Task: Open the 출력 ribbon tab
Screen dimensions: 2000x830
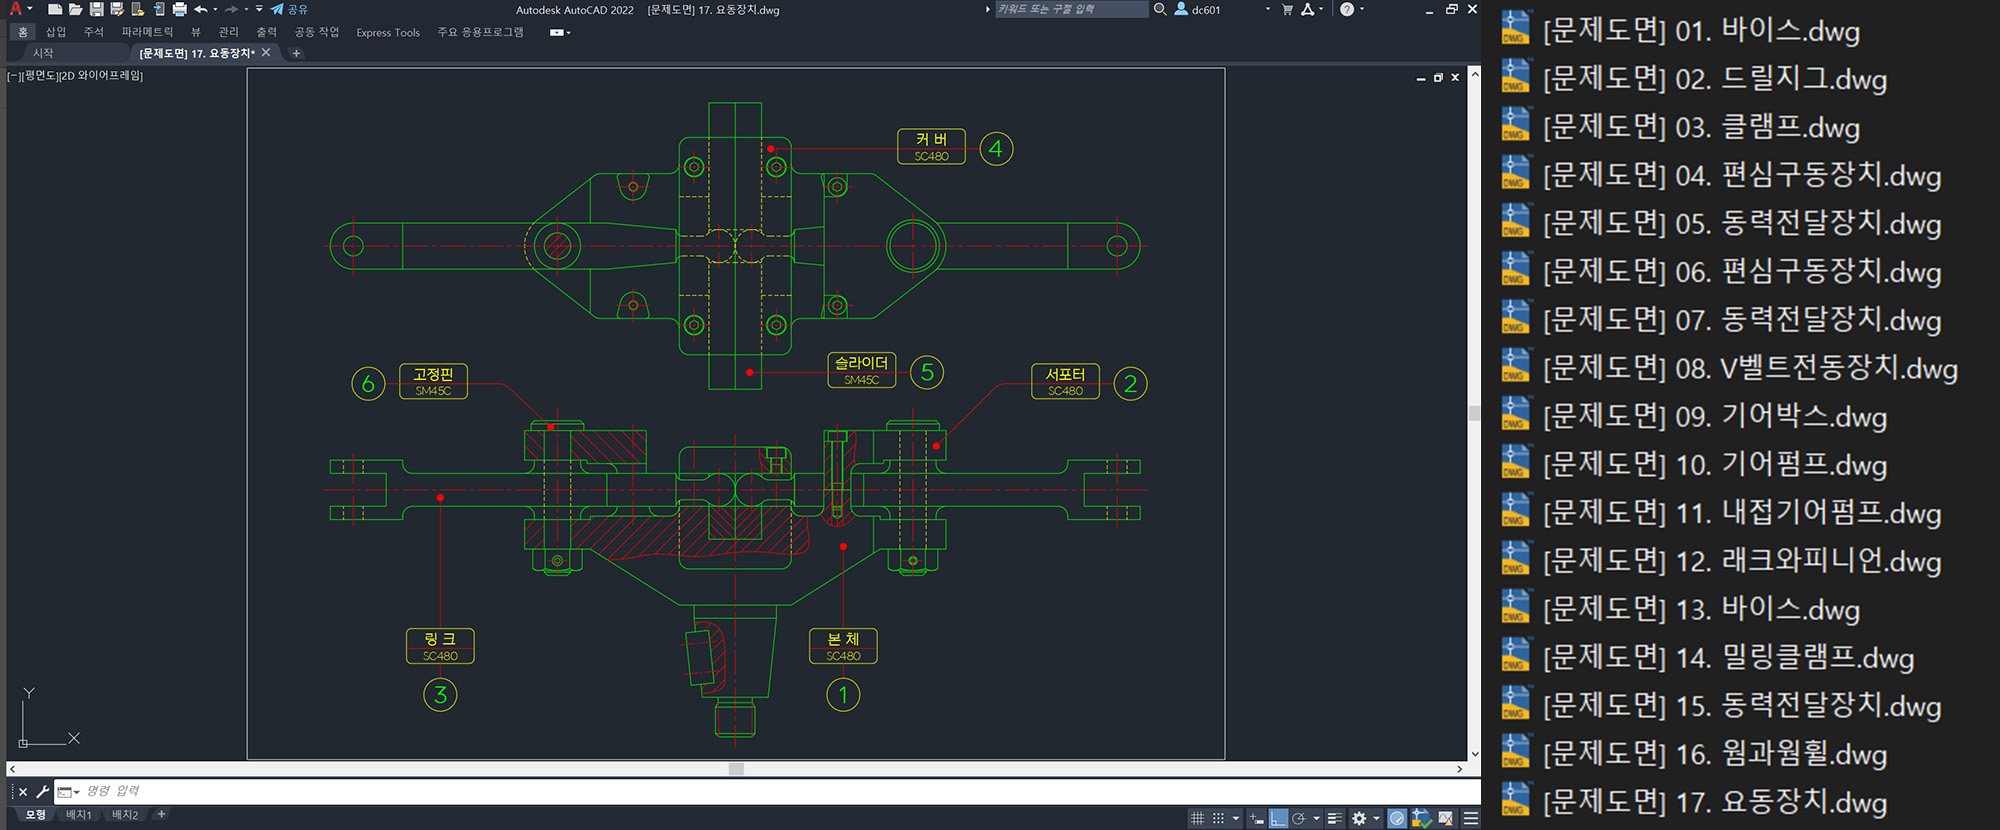Action: pyautogui.click(x=267, y=32)
